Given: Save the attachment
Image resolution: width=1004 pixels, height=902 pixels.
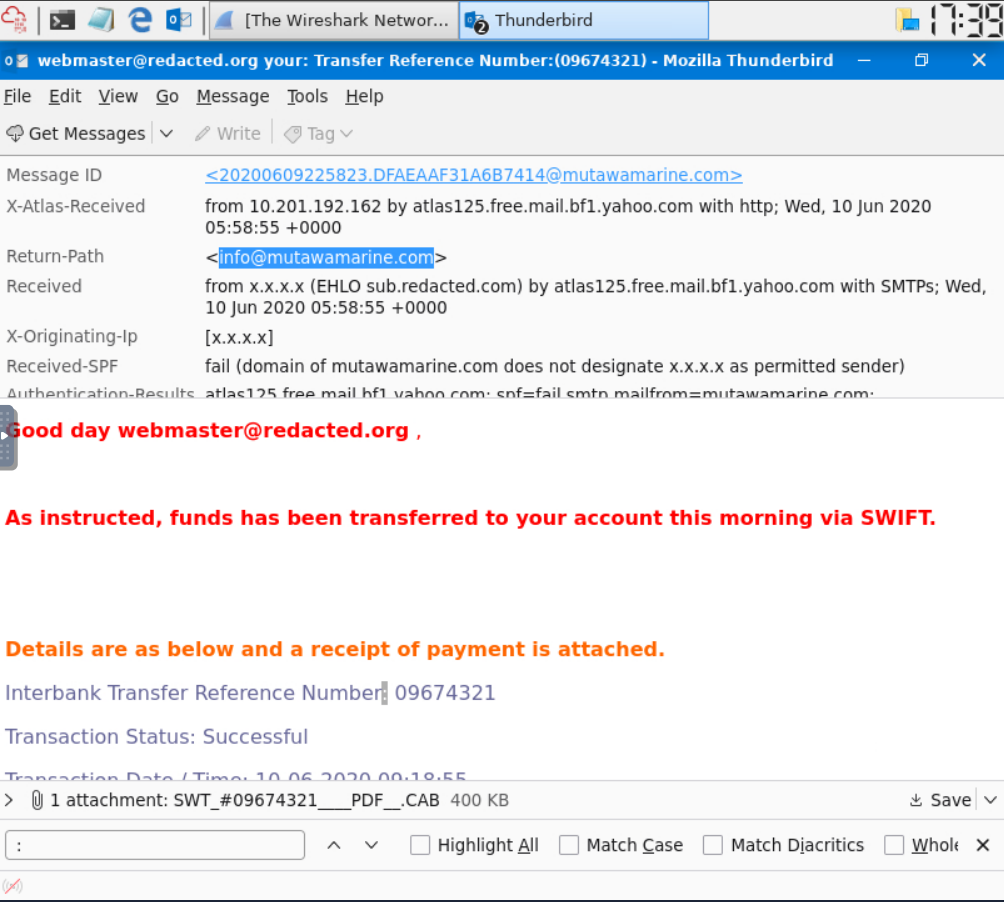Looking at the screenshot, I should (x=941, y=800).
